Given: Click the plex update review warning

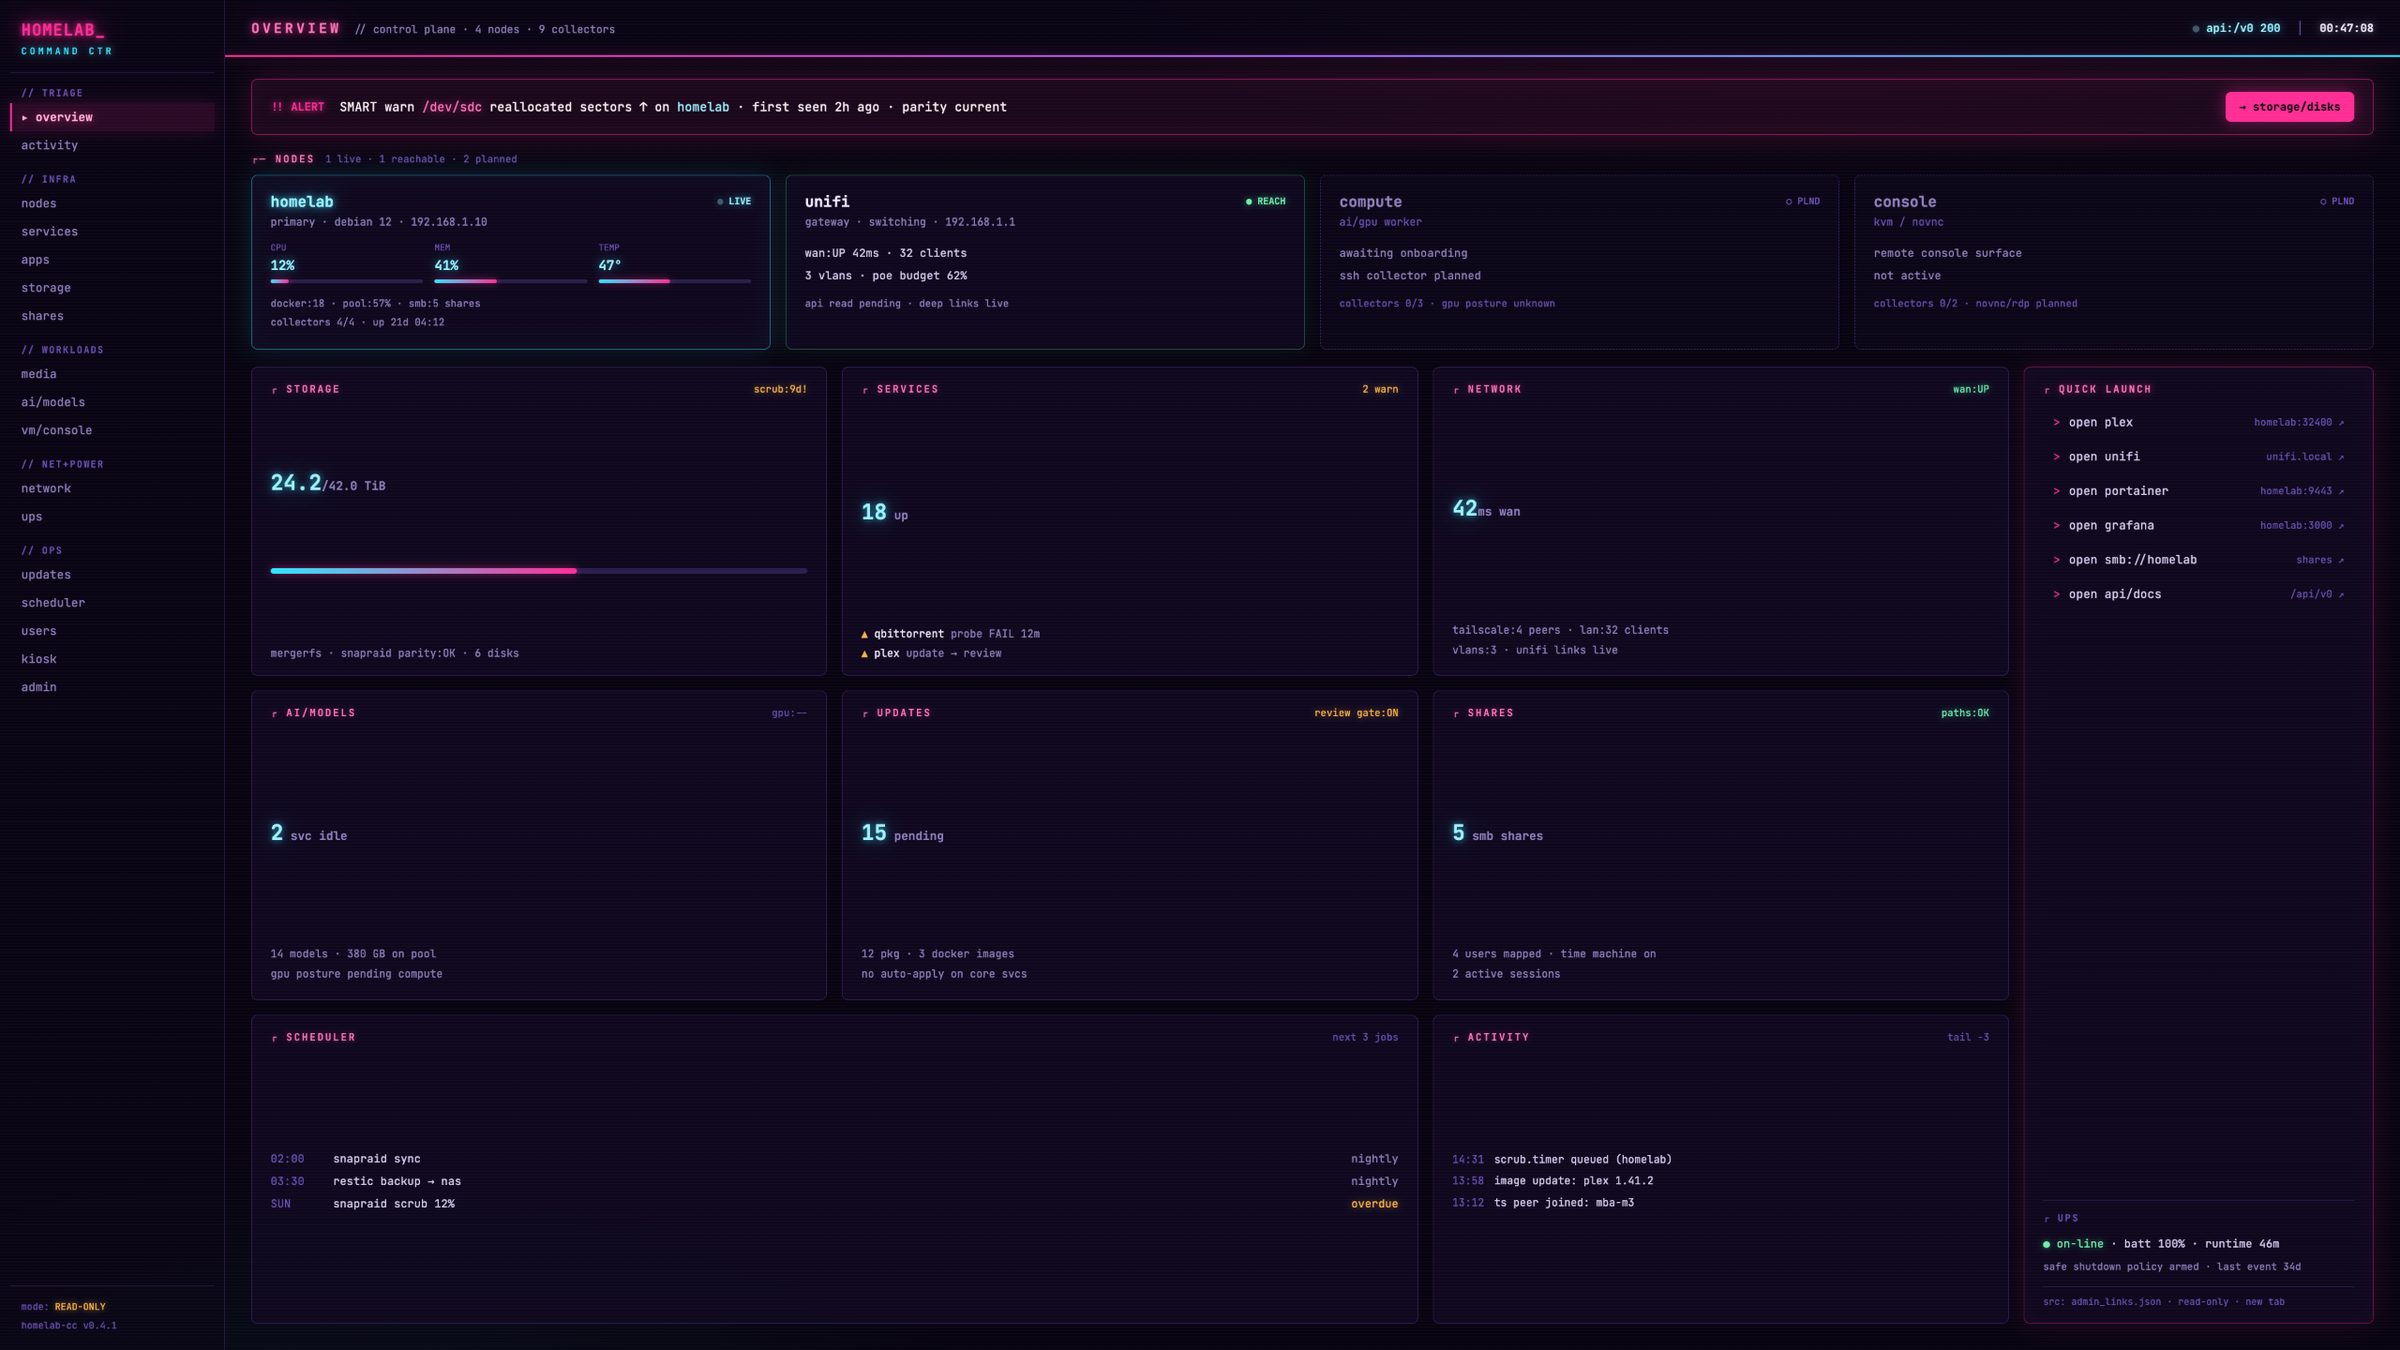Looking at the screenshot, I should pos(931,653).
